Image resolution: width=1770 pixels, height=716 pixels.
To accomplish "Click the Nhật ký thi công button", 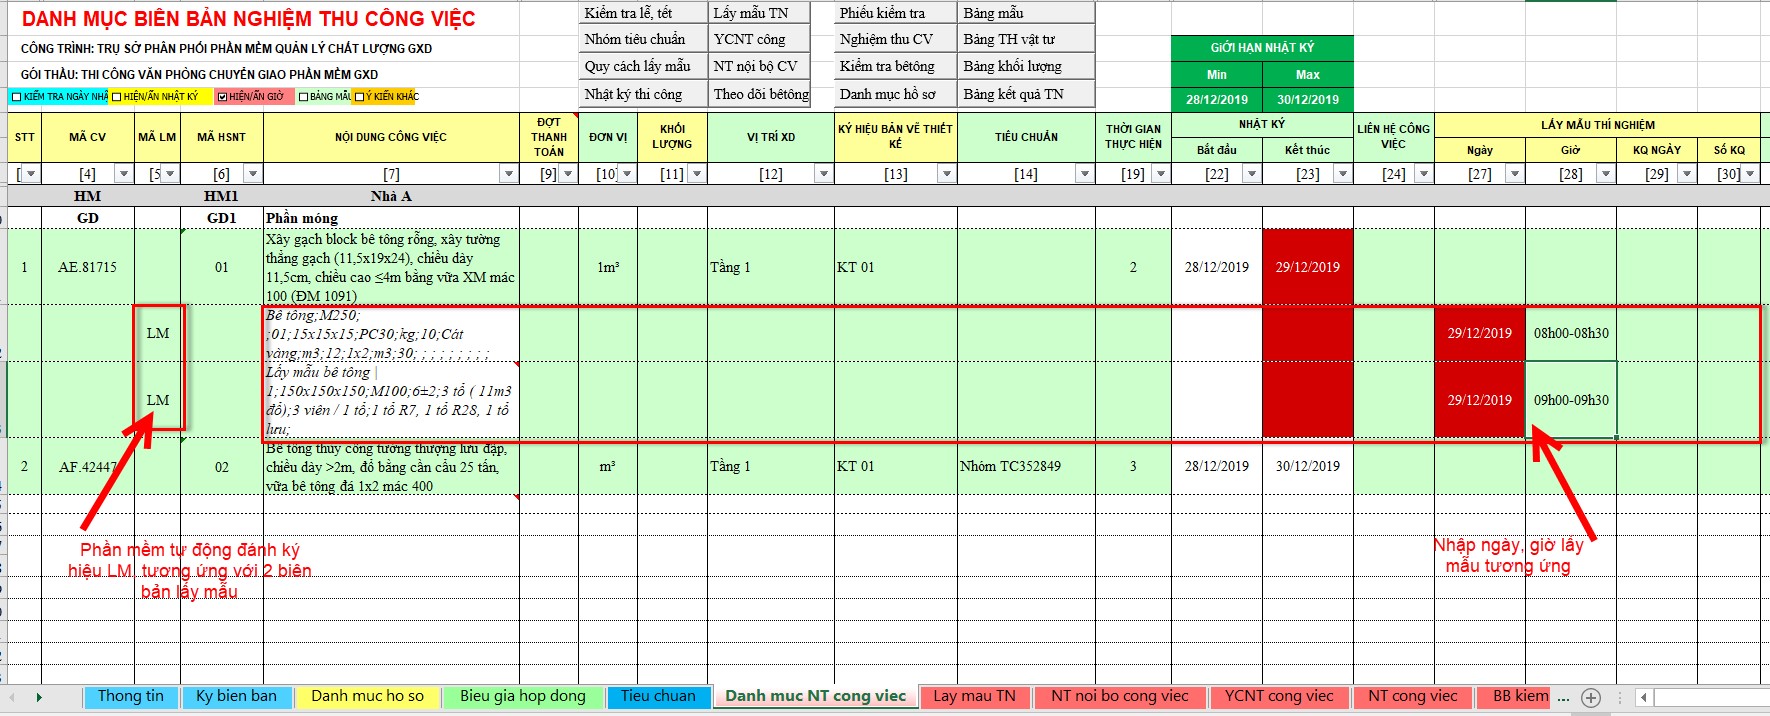I will (634, 94).
